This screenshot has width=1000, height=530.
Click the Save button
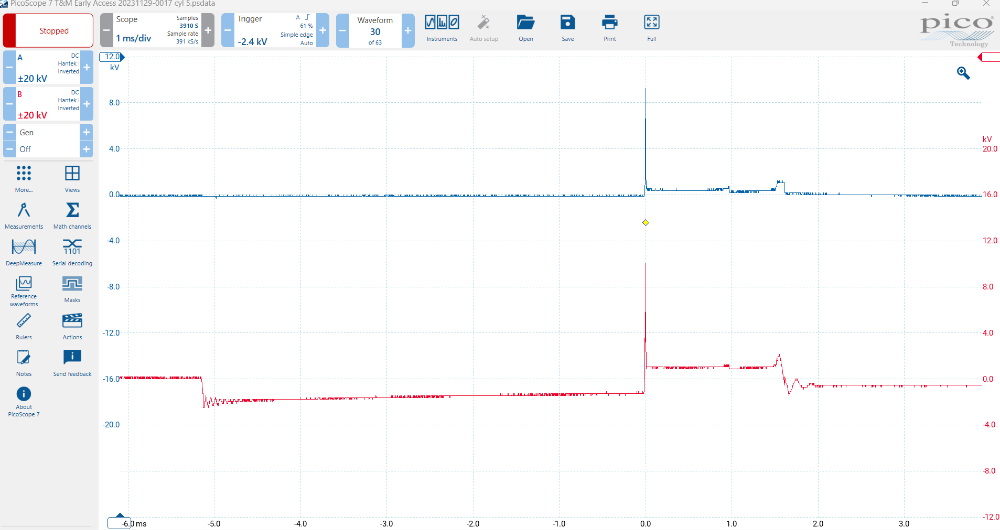tap(567, 27)
